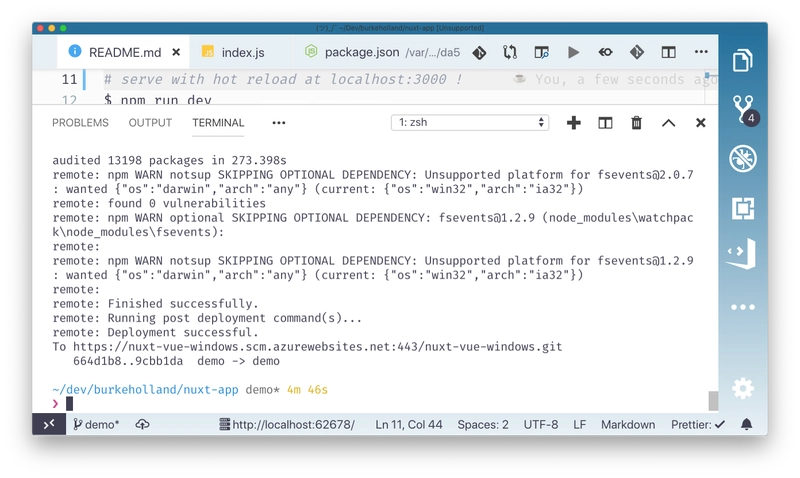This screenshot has height=478, width=800.
Task: Open the Explorer view in activity bar
Action: pyautogui.click(x=742, y=61)
